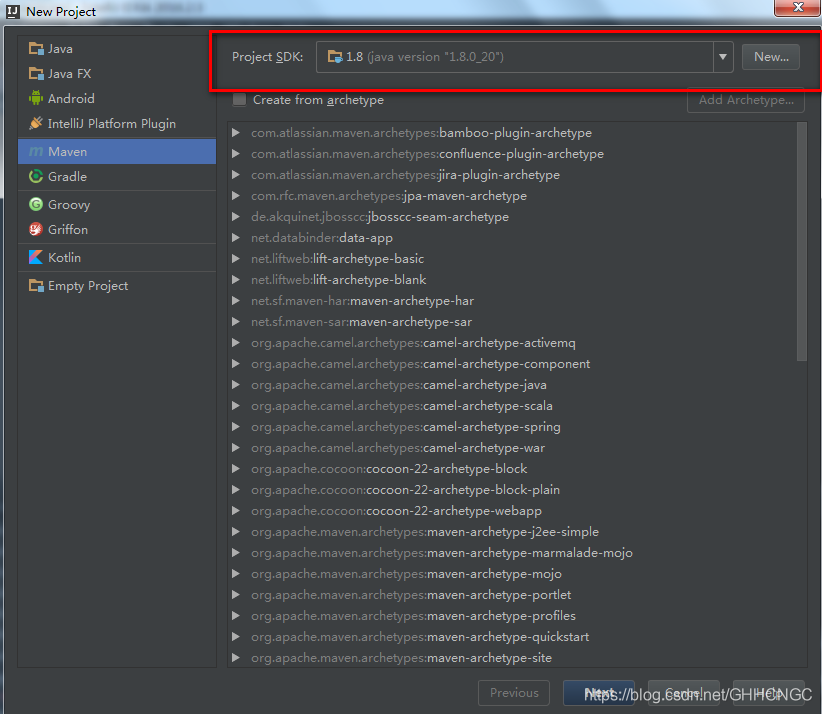
Task: Enable Create from archetype checkbox
Action: coord(240,100)
